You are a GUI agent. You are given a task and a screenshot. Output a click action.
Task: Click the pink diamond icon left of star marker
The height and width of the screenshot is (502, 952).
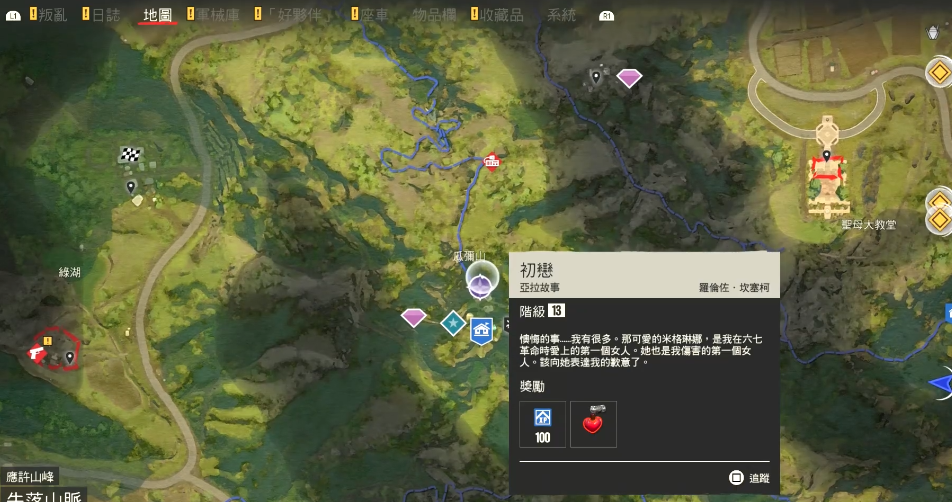[x=413, y=317]
